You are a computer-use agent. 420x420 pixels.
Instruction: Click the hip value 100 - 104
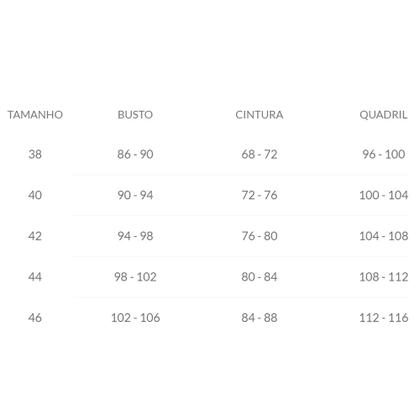384,195
